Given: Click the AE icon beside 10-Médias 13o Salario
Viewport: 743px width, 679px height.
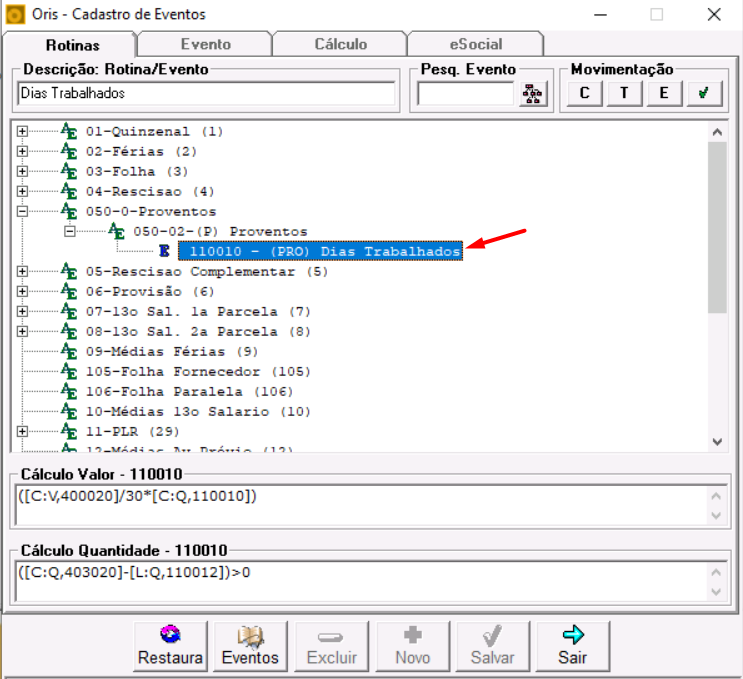Looking at the screenshot, I should [x=69, y=411].
